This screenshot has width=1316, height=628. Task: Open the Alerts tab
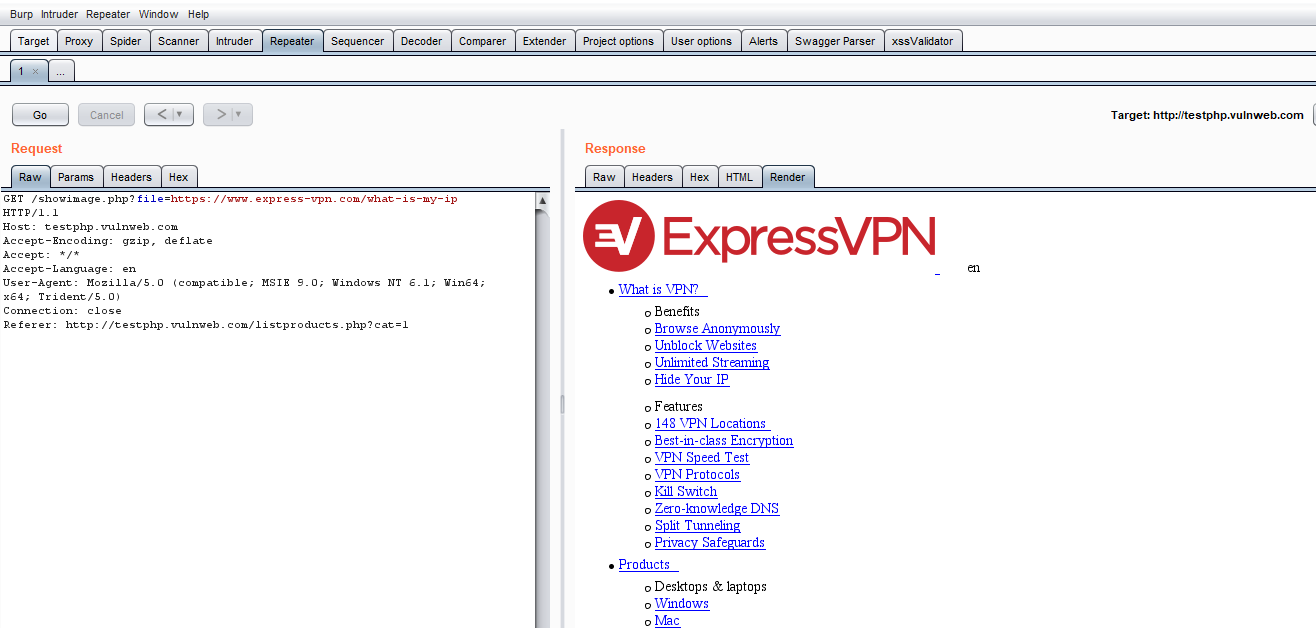tap(763, 41)
